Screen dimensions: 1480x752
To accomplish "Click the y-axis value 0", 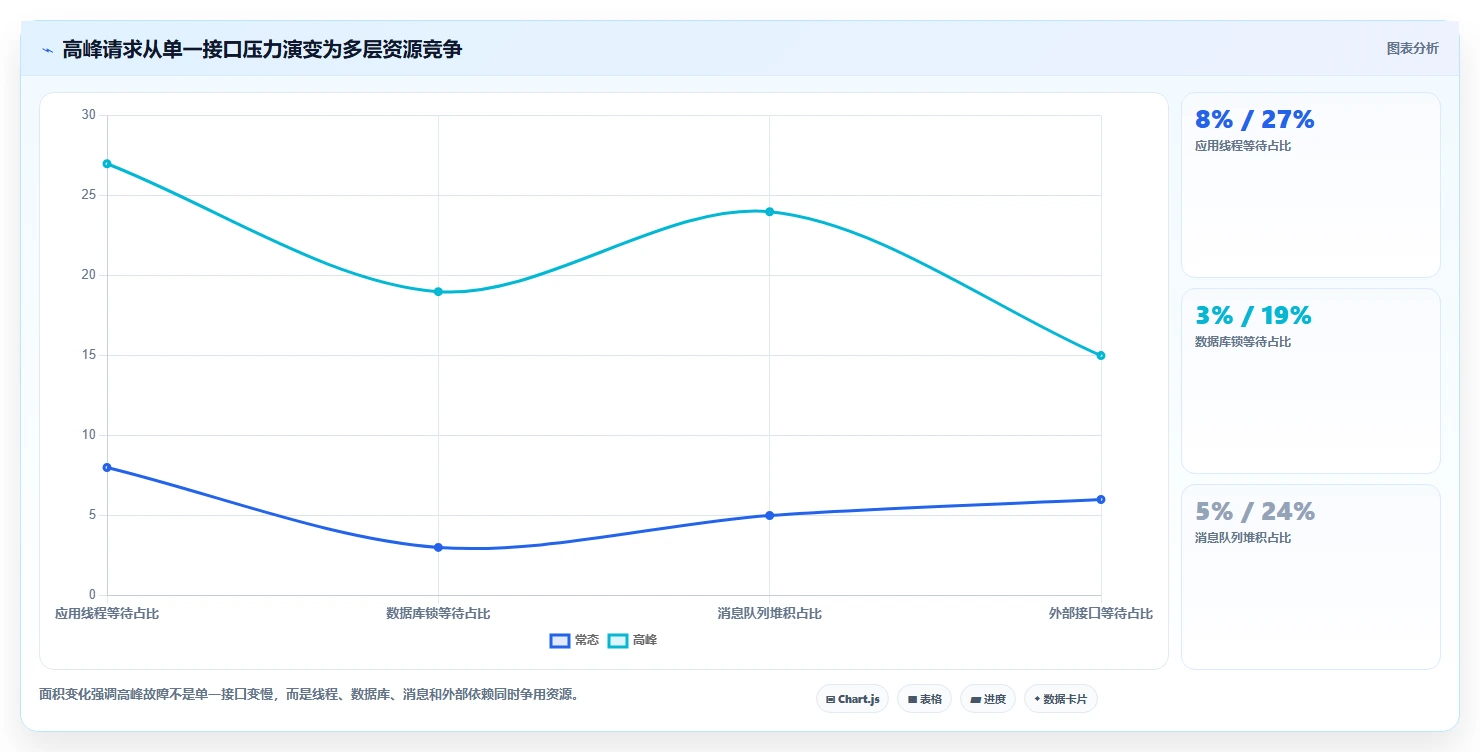I will [92, 595].
